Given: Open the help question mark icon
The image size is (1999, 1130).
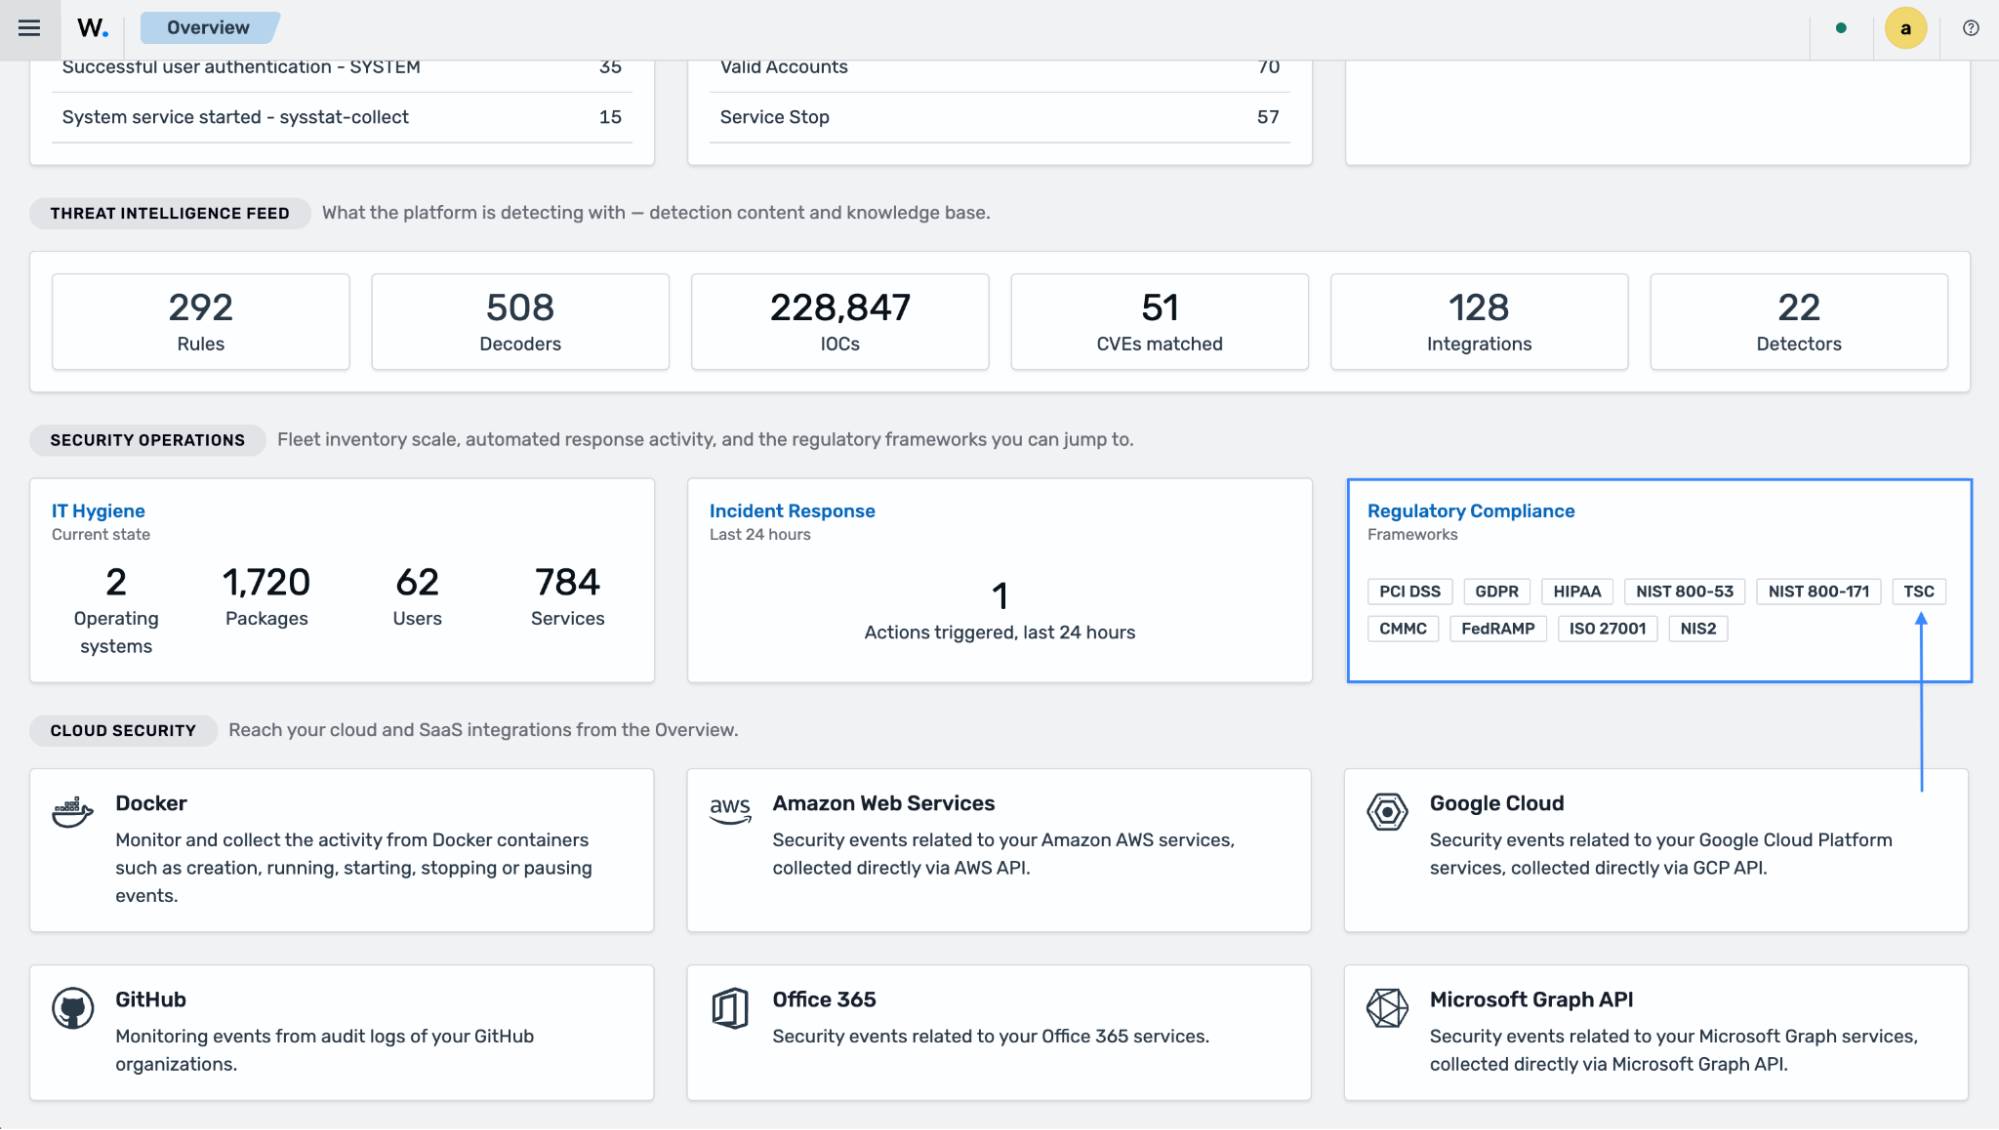Looking at the screenshot, I should click(x=1970, y=28).
